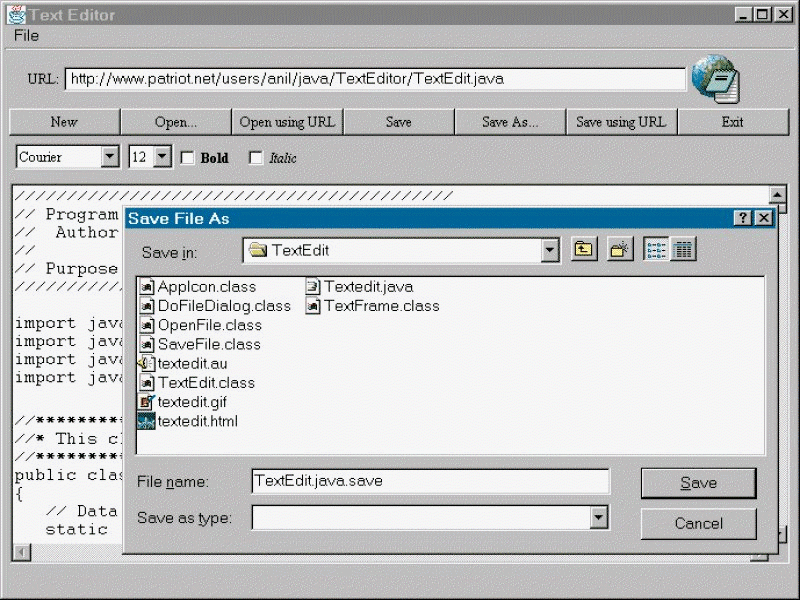Enable the Bold checkbox
800x600 pixels.
click(x=187, y=157)
